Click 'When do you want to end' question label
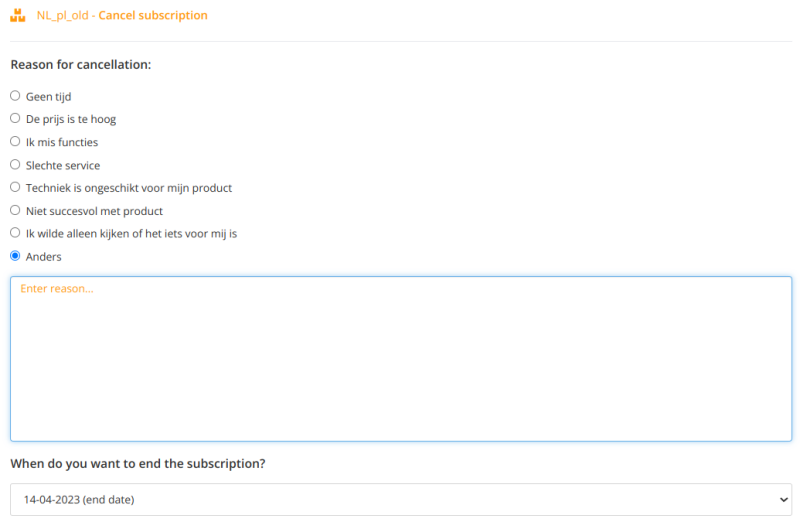Viewport: 800px width, 522px height. (138, 464)
